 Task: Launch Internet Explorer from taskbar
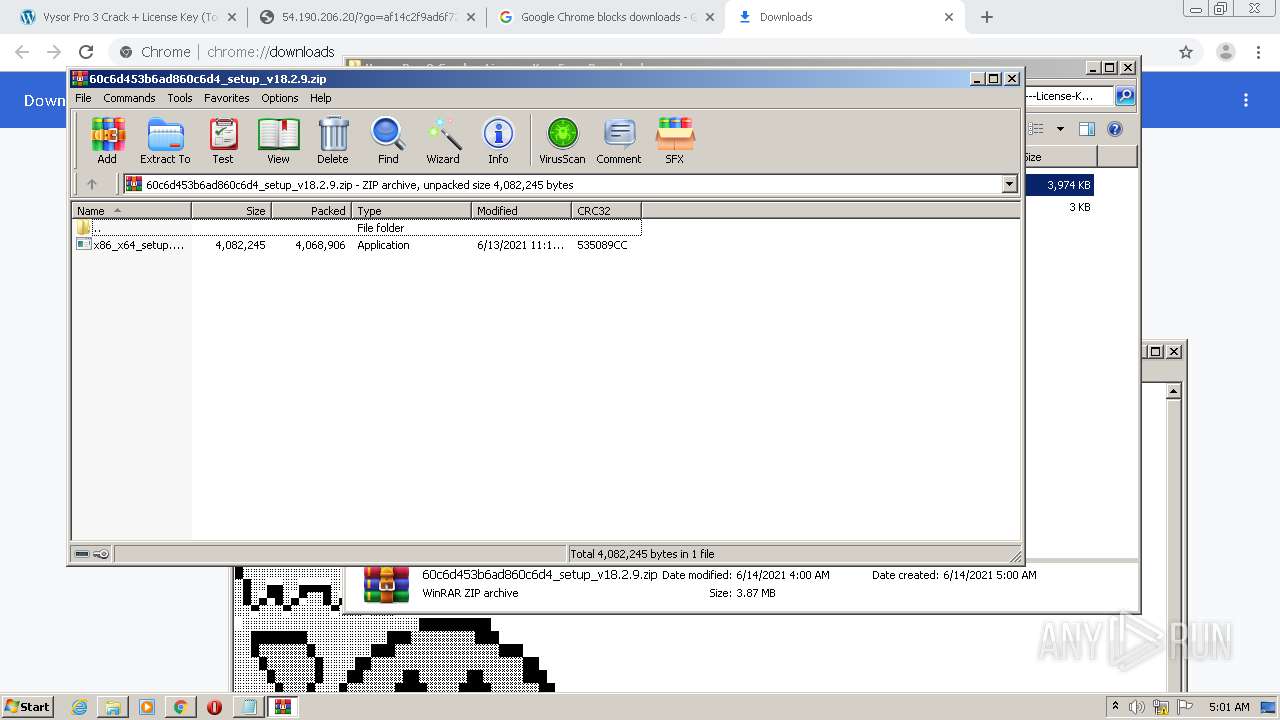[x=80, y=707]
